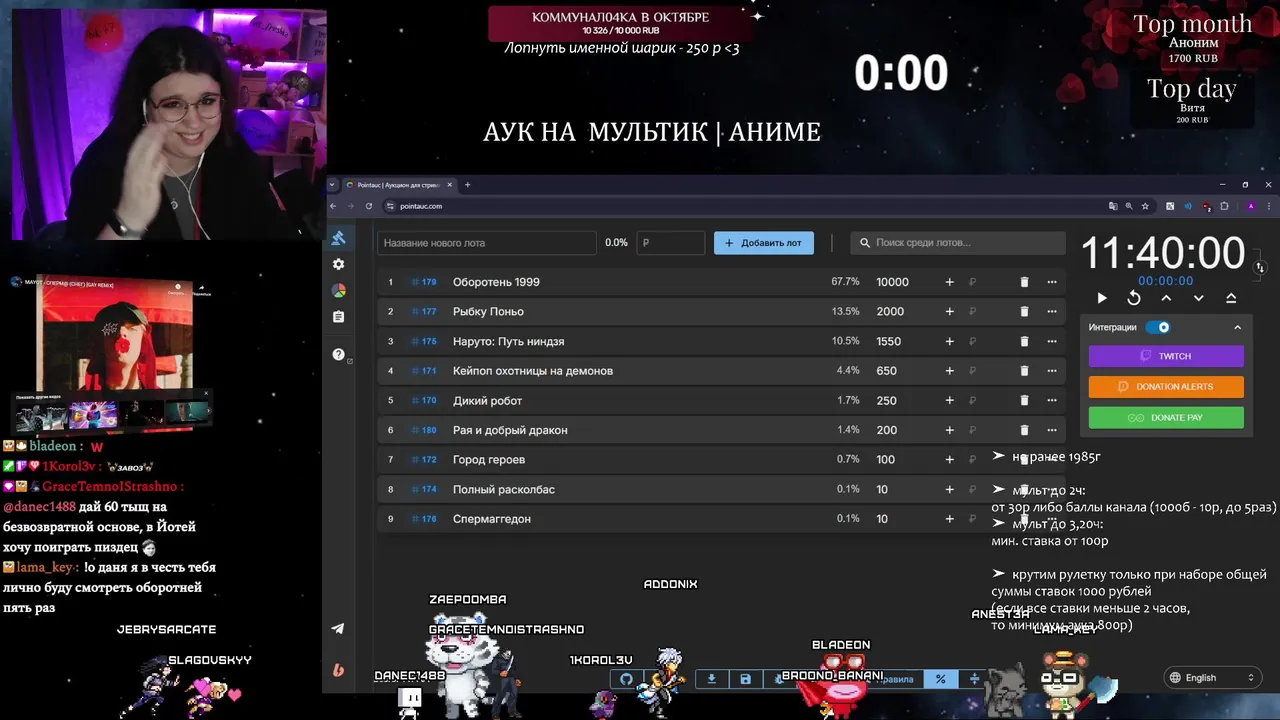1280x720 pixels.
Task: Click the amount 10000 of Оборотень 1999
Action: click(893, 282)
